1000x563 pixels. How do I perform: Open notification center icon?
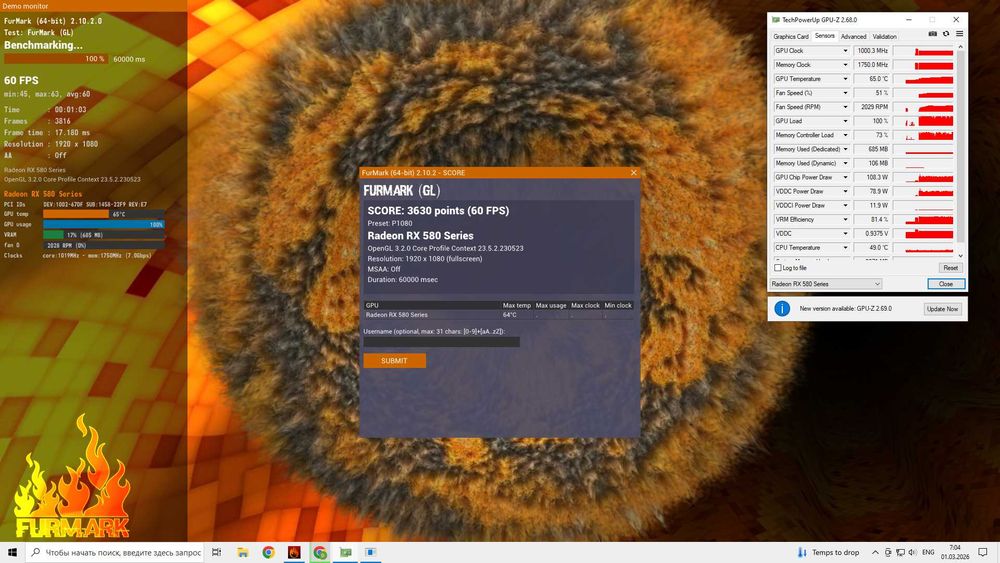click(x=983, y=552)
